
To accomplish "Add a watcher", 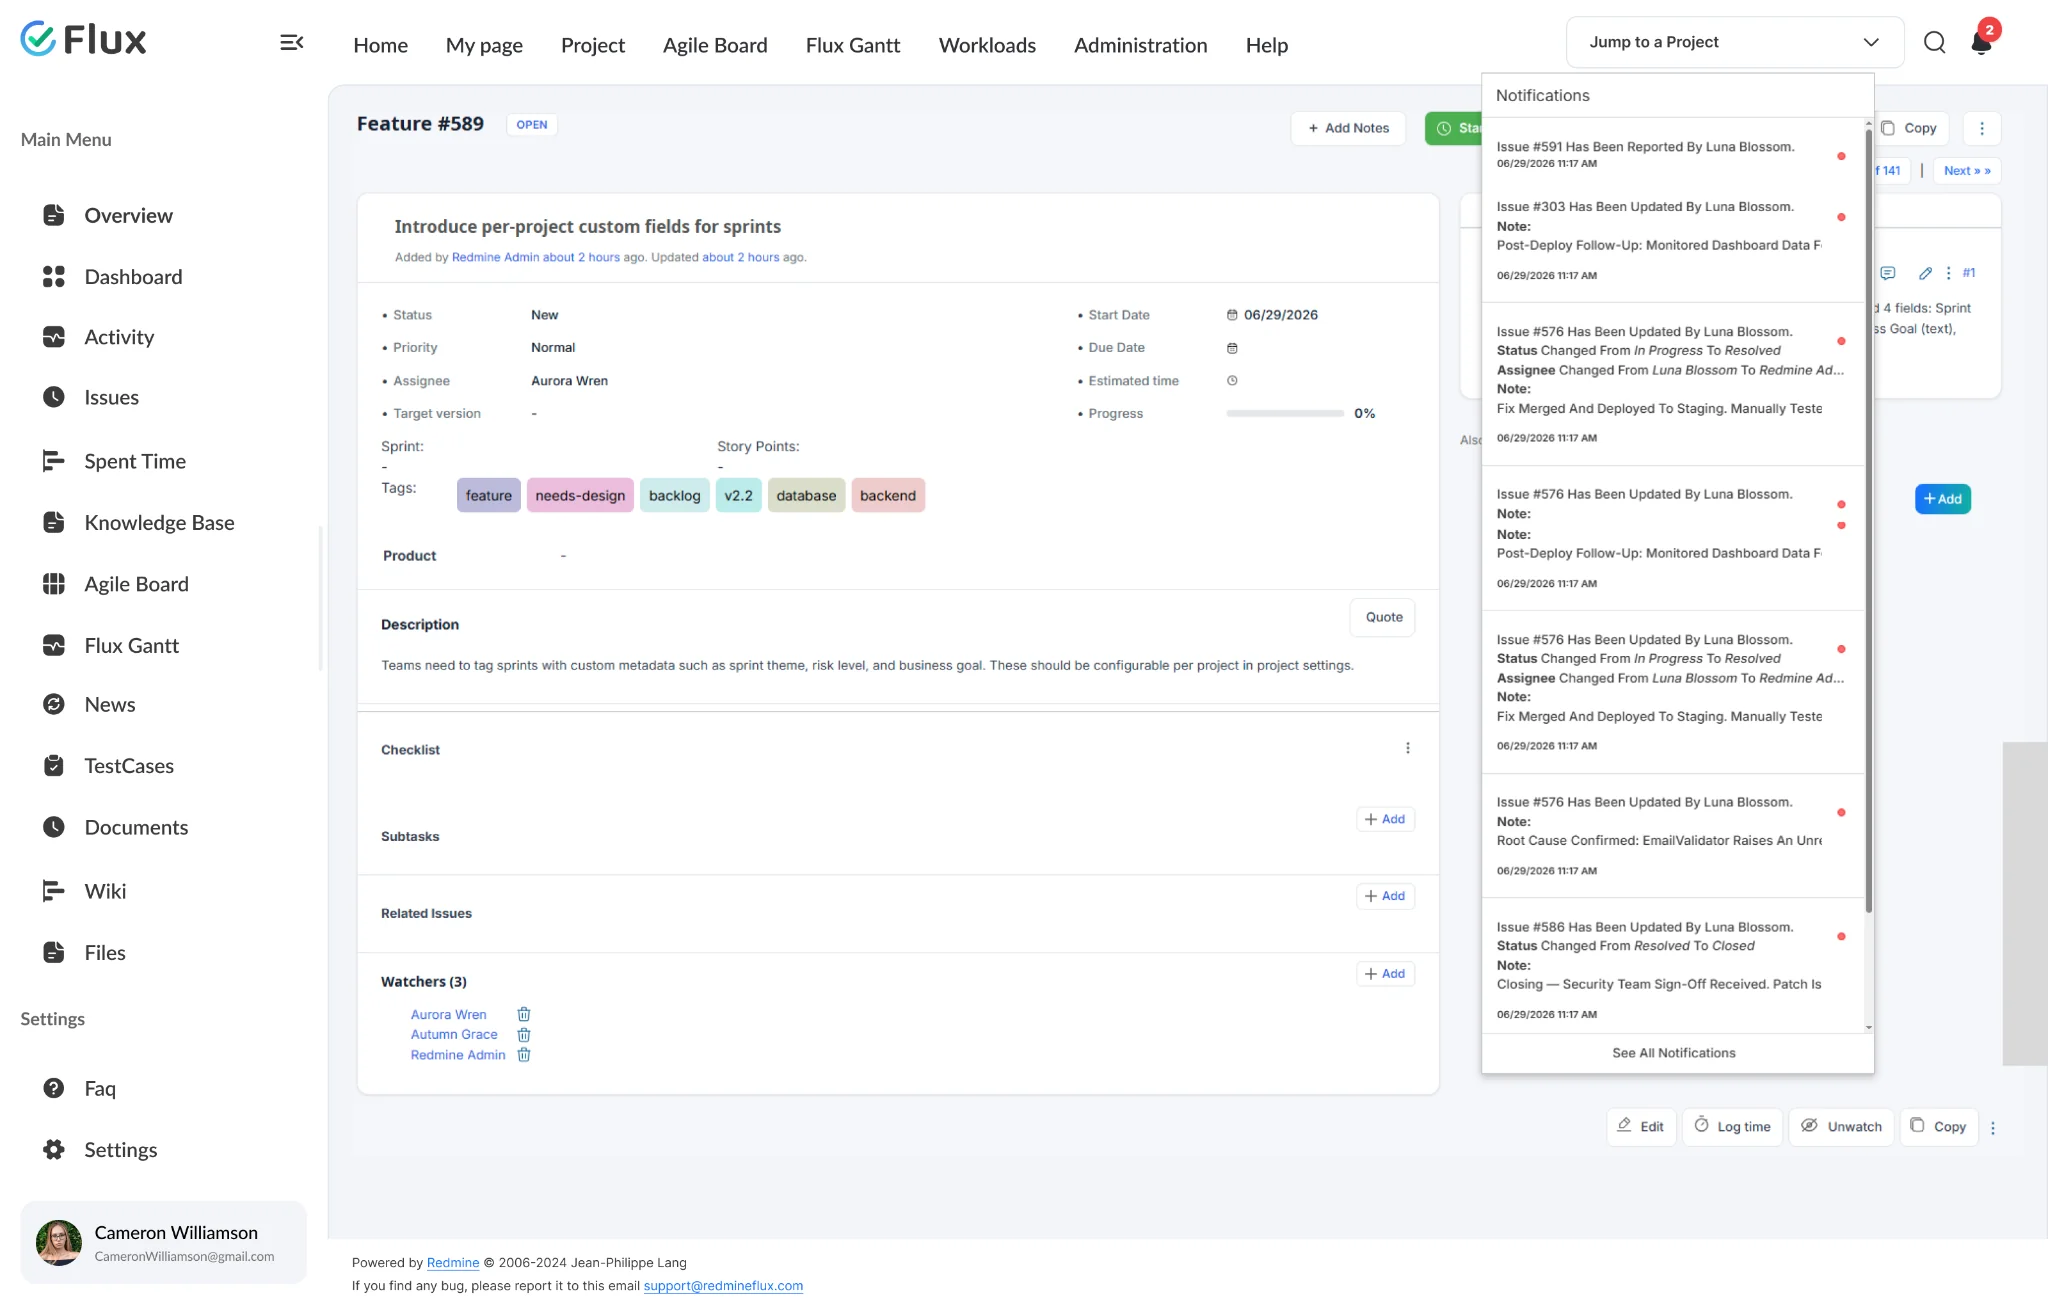I will click(1385, 974).
